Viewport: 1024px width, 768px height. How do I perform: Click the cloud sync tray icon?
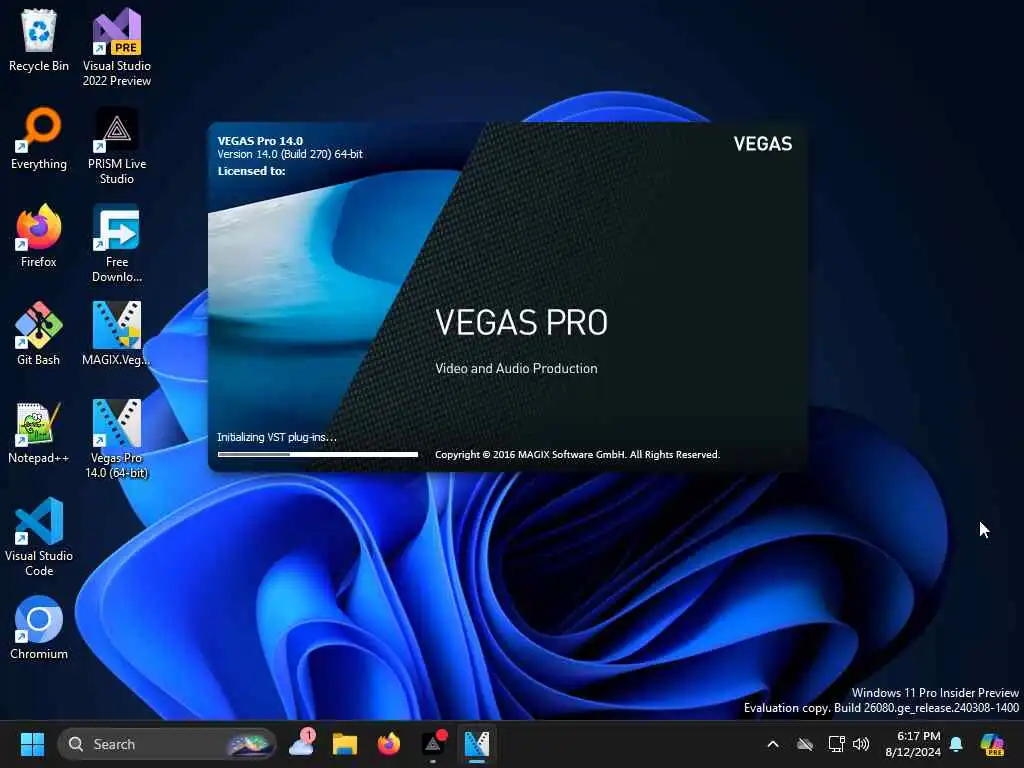click(x=805, y=744)
